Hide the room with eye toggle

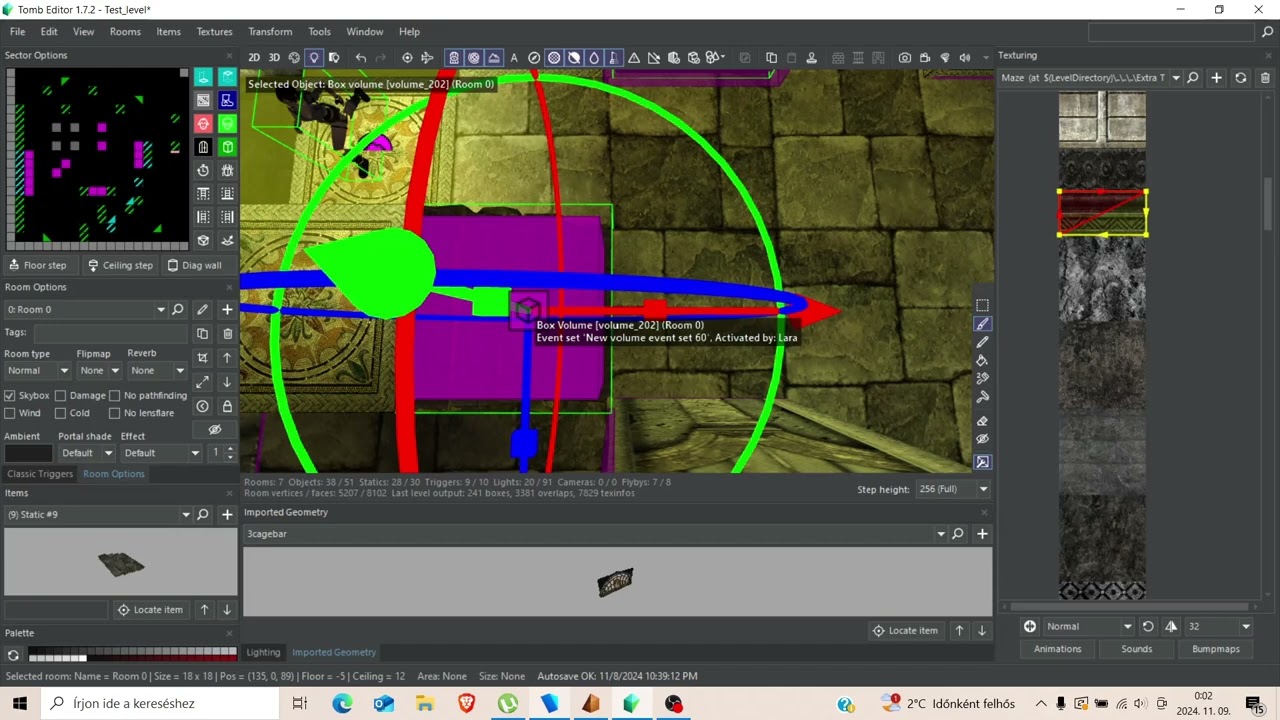214,429
